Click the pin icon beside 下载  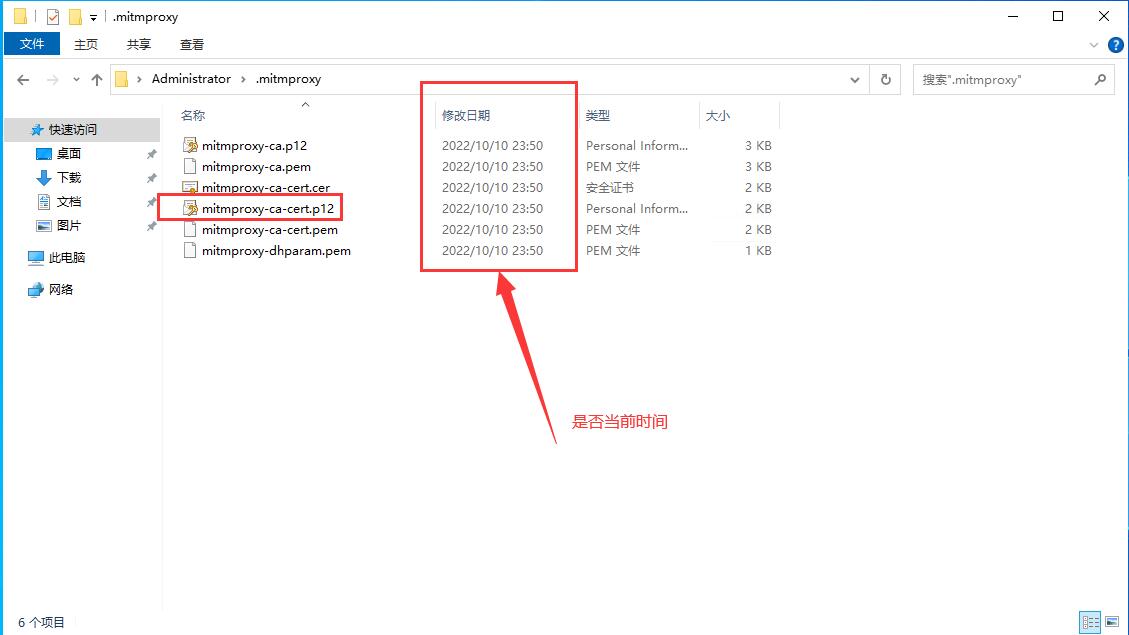(151, 178)
